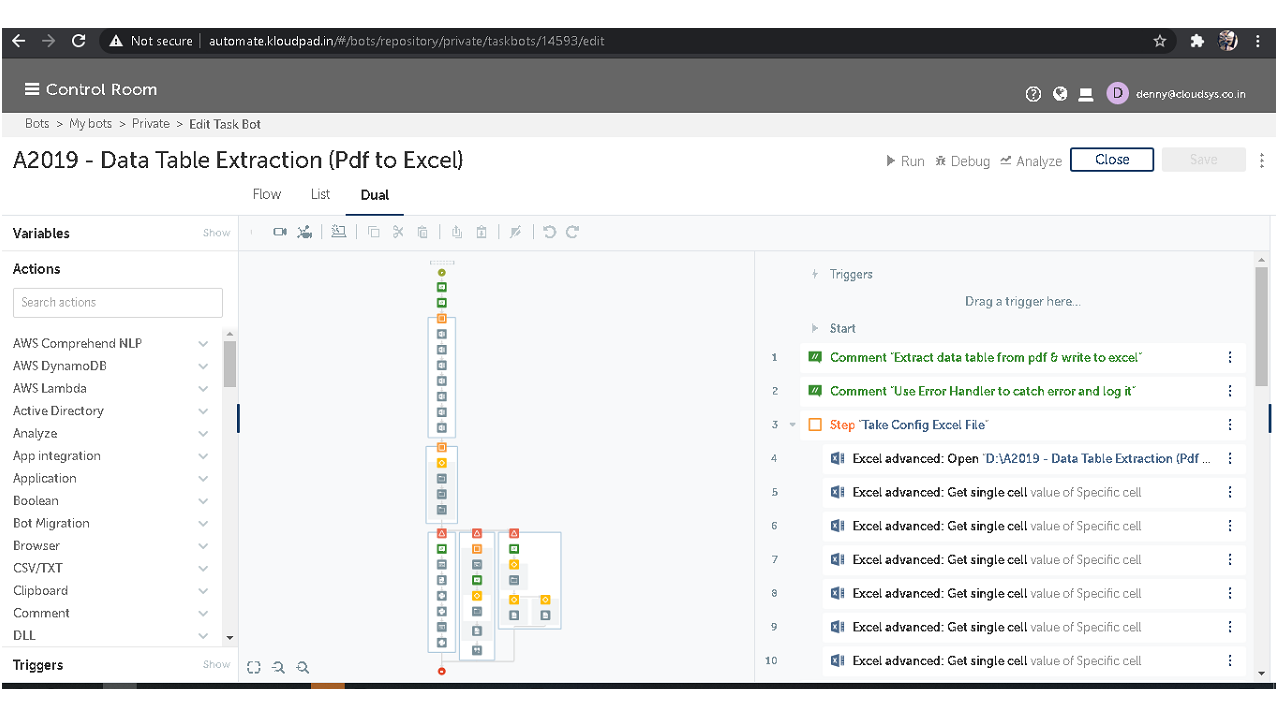This screenshot has width=1280, height=720.
Task: Click the undo arrow in the editor toolbar
Action: [x=549, y=232]
